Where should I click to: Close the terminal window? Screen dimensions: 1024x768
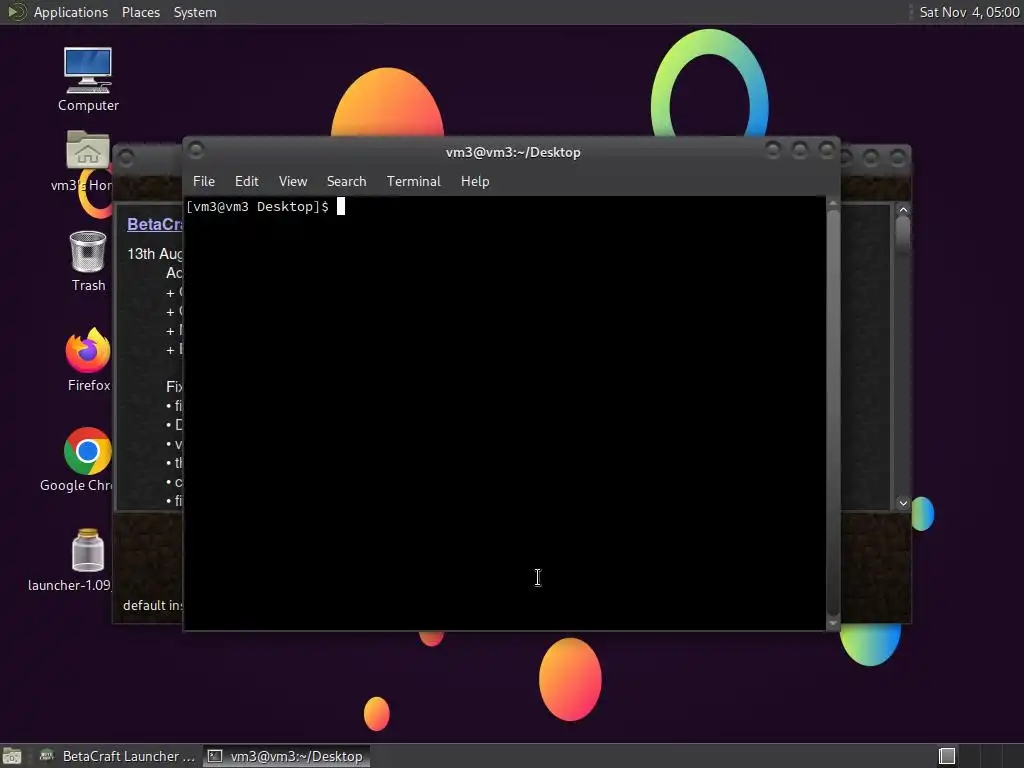(x=826, y=150)
